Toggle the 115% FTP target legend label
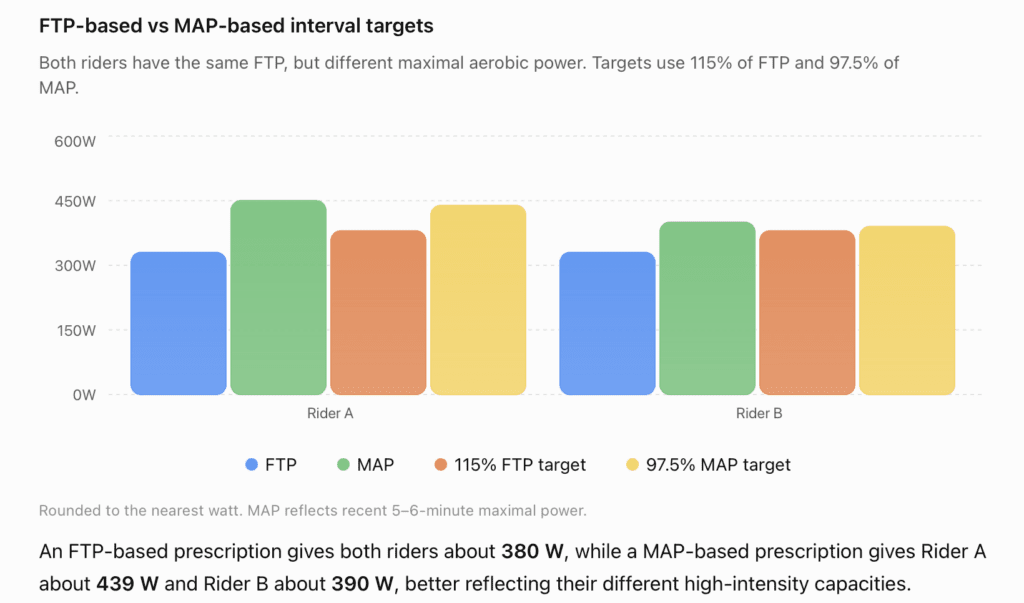The height and width of the screenshot is (603, 1024). pyautogui.click(x=520, y=464)
